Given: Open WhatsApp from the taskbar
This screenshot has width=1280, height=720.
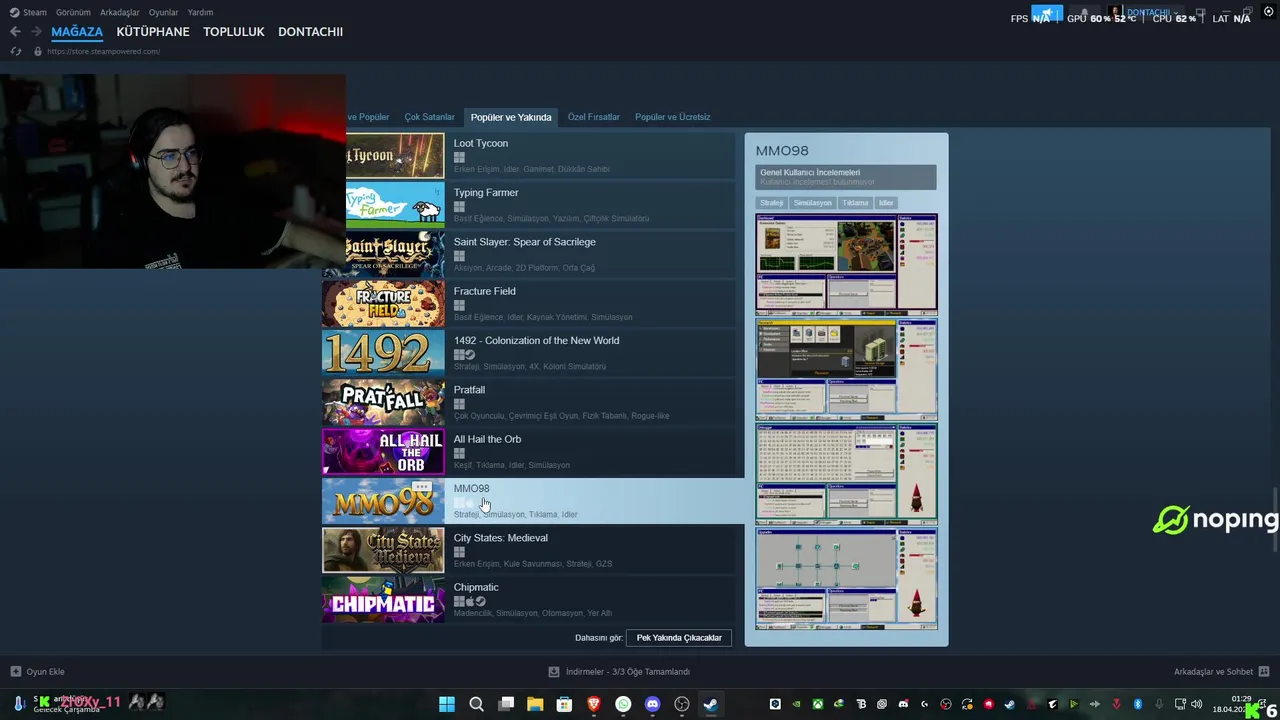Looking at the screenshot, I should (623, 704).
